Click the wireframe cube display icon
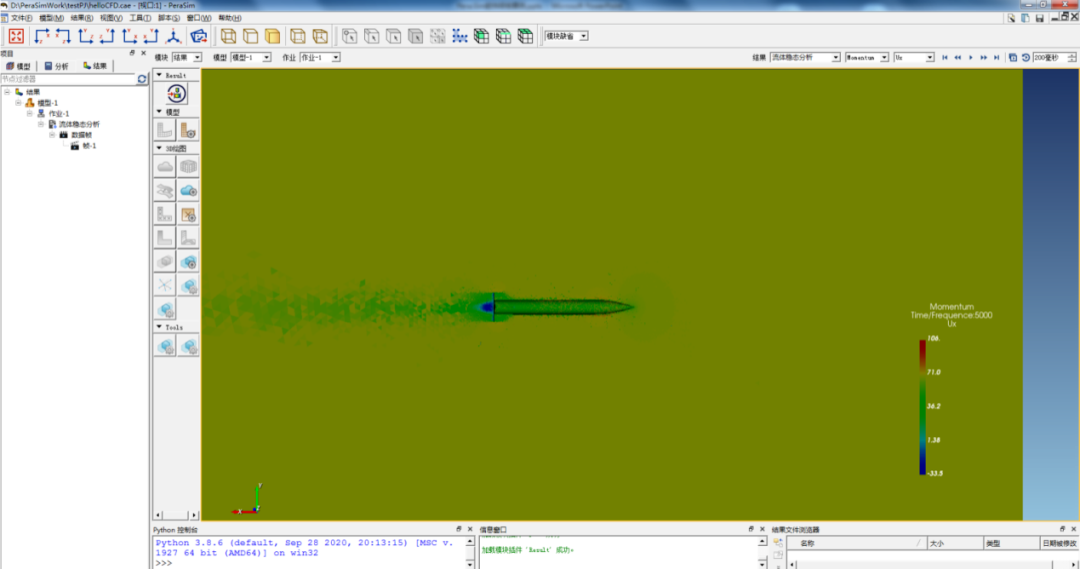 229,36
